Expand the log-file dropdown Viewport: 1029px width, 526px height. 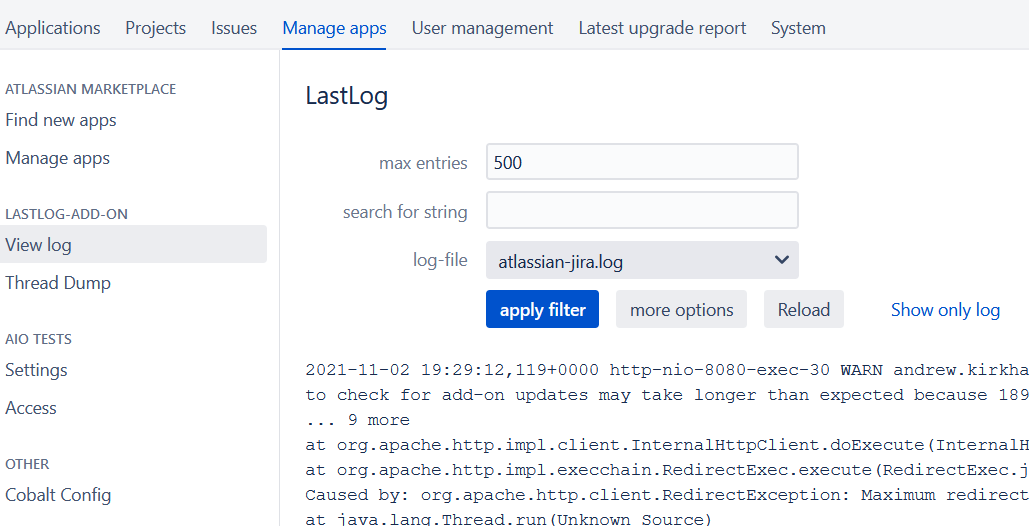pyautogui.click(x=641, y=261)
